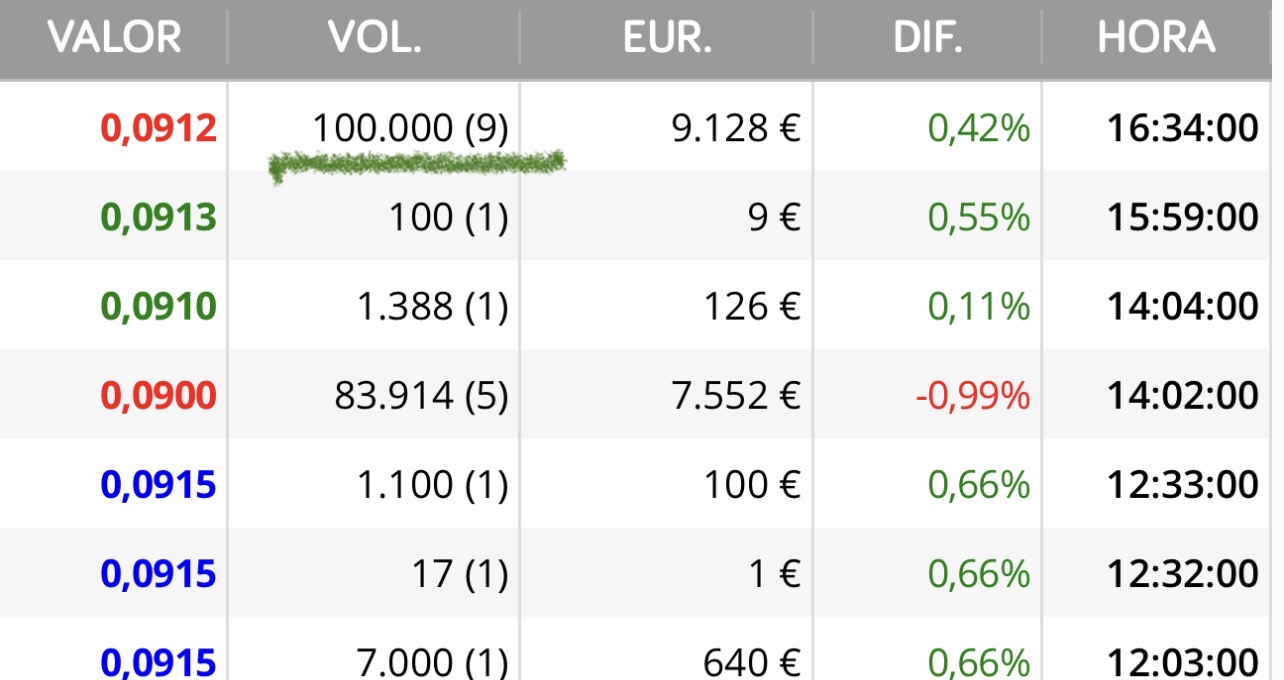Image resolution: width=1284 pixels, height=680 pixels.
Task: Click the green 0,0913 price value
Action: [159, 218]
